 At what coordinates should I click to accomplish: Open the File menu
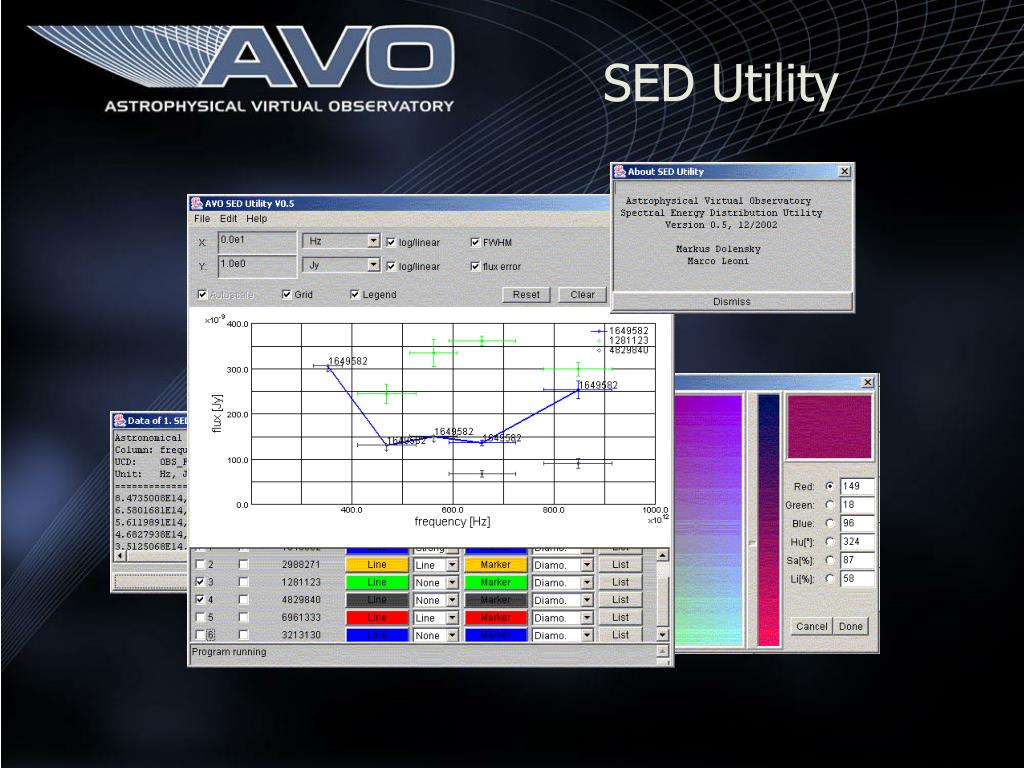202,219
